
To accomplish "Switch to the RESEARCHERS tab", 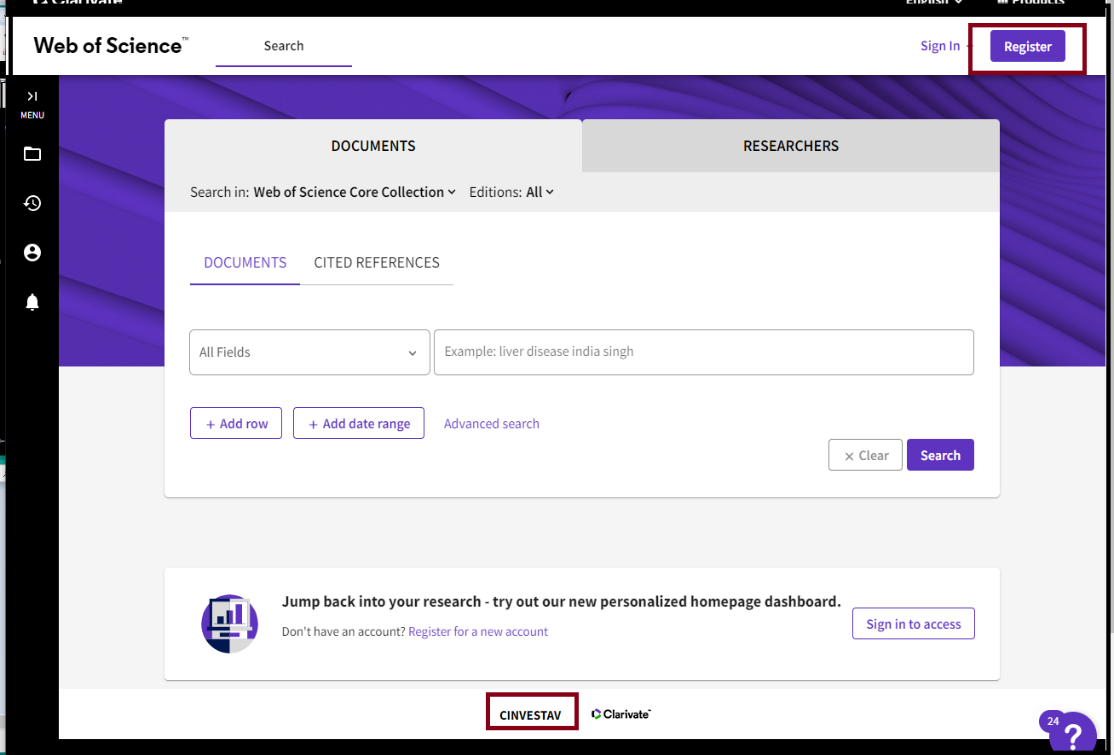I will tap(791, 146).
